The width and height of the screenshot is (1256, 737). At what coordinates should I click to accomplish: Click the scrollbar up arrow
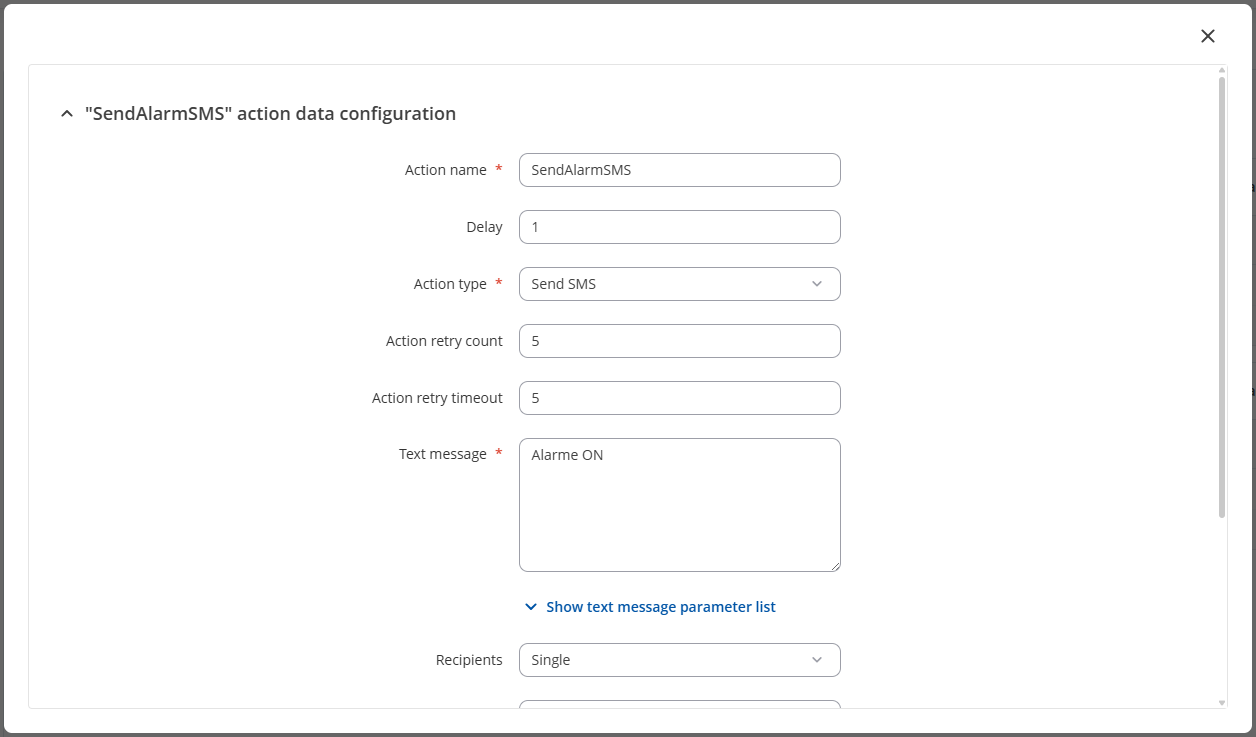1222,71
